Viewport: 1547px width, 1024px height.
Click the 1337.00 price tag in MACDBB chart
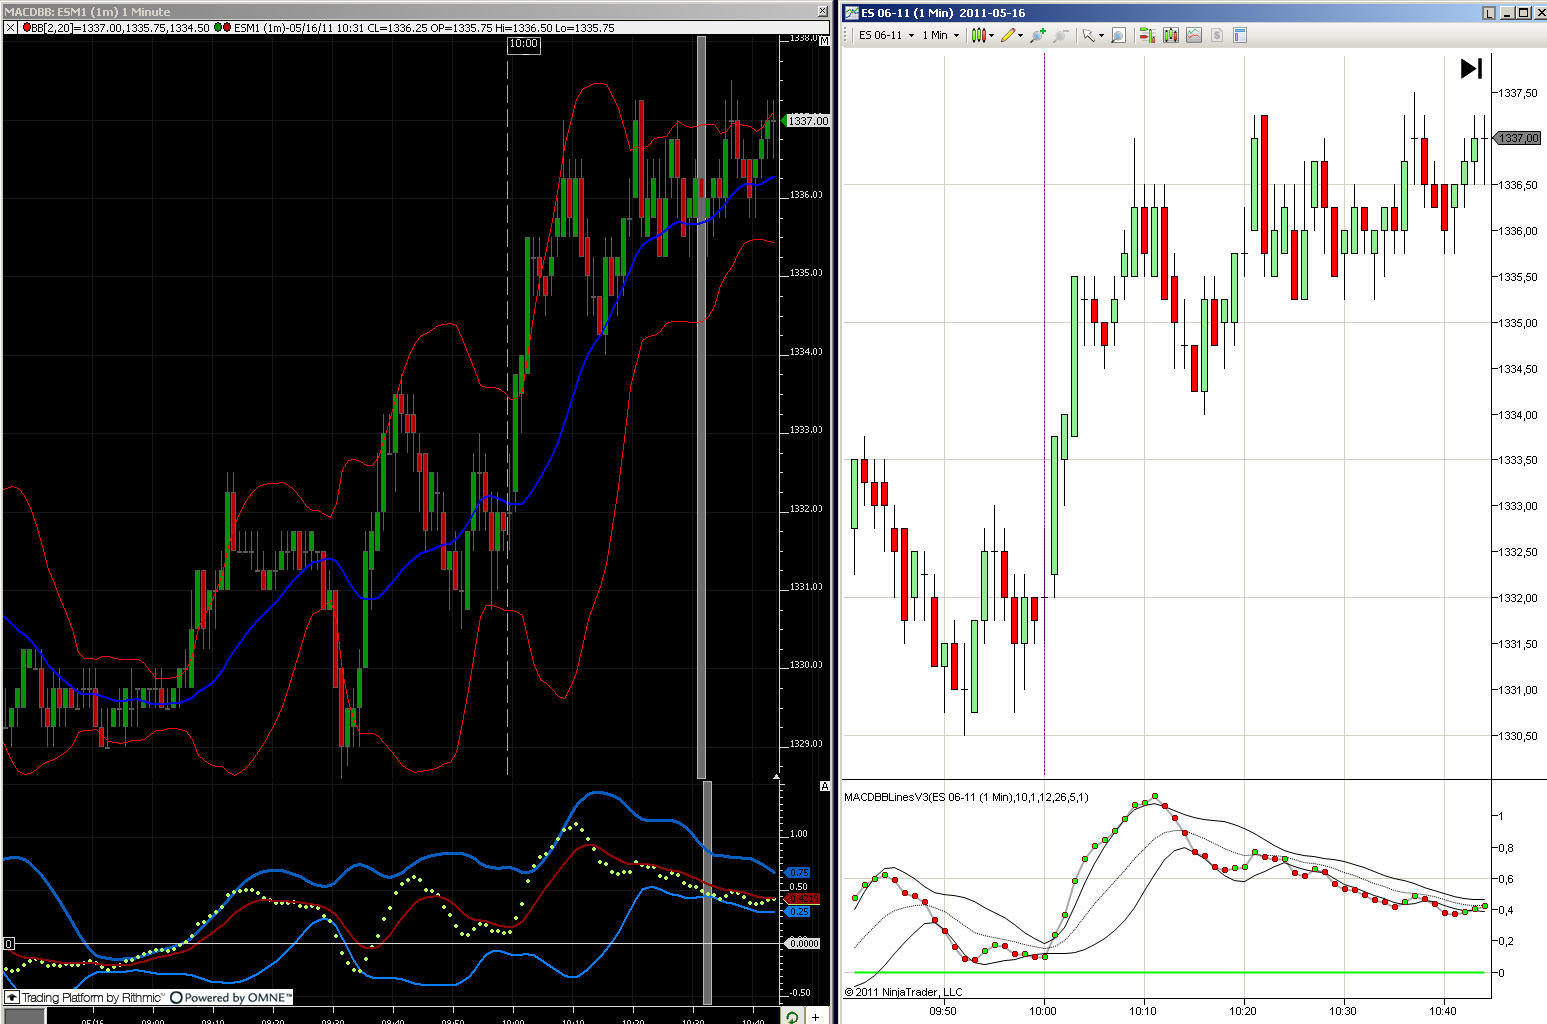pos(808,121)
